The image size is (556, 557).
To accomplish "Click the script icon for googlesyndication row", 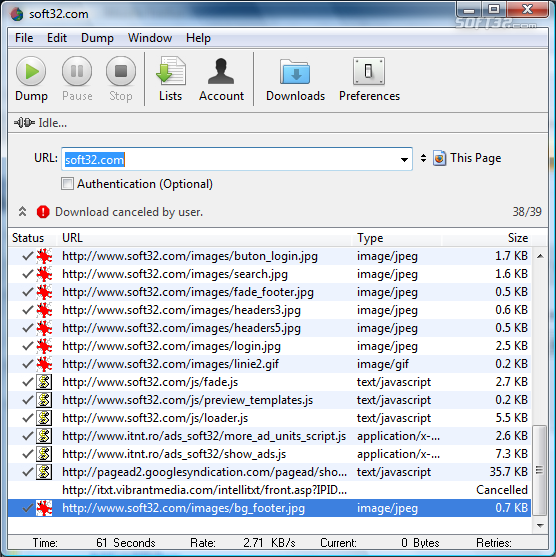I will 44,472.
